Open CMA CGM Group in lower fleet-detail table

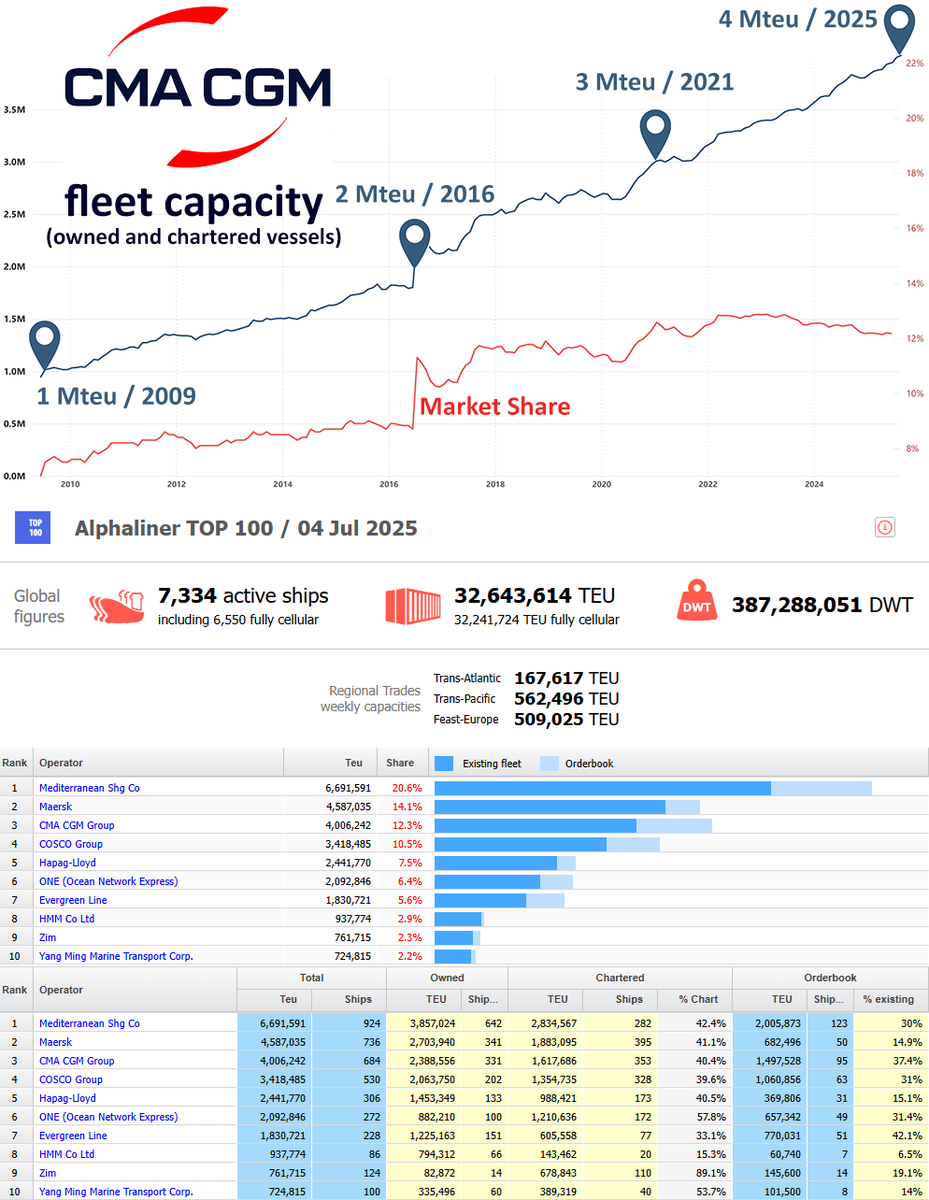coord(77,1061)
